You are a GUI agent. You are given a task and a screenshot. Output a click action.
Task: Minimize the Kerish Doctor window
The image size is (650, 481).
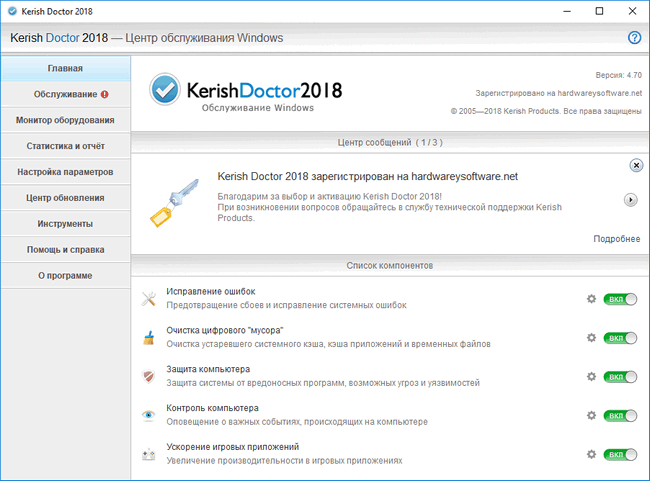[567, 12]
